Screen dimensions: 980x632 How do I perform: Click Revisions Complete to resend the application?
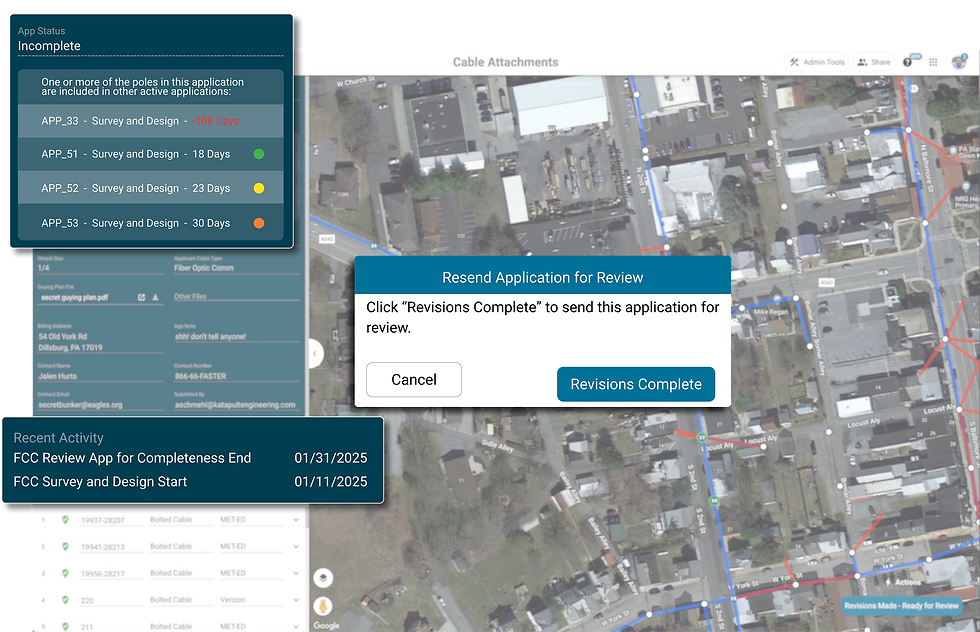click(x=636, y=384)
